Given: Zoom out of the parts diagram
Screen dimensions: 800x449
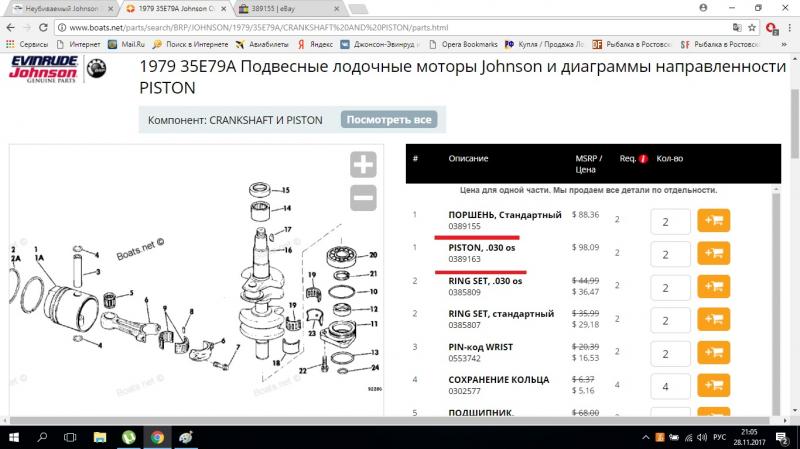Looking at the screenshot, I should click(x=363, y=197).
